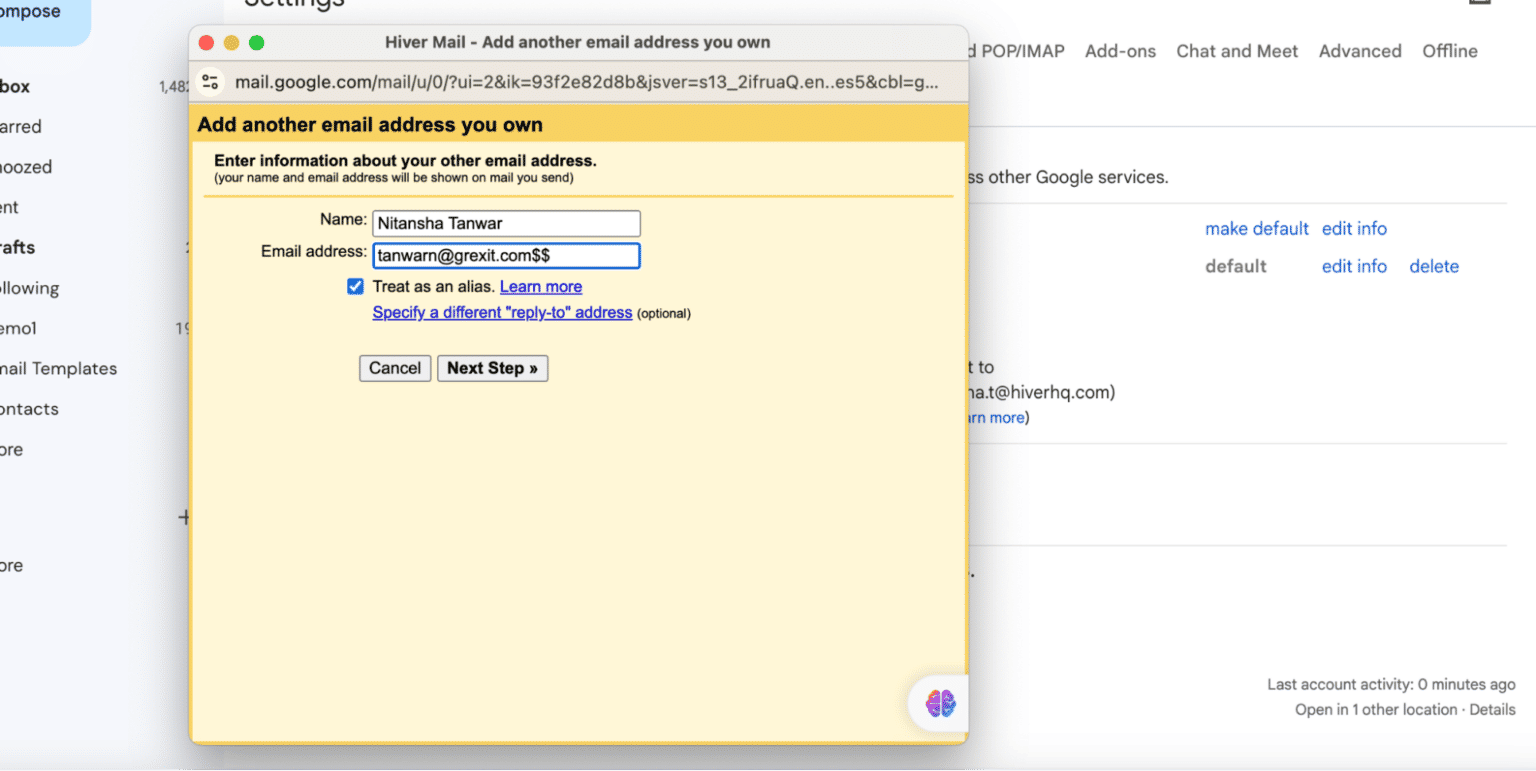Image resolution: width=1536 pixels, height=771 pixels.
Task: Click the Compose button in the sidebar
Action: click(x=30, y=10)
